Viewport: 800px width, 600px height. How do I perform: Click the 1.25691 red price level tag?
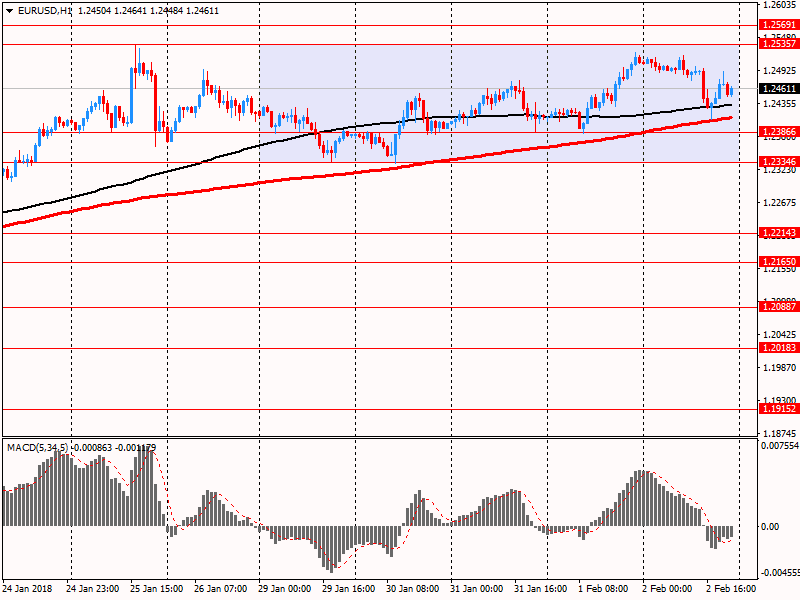[778, 25]
